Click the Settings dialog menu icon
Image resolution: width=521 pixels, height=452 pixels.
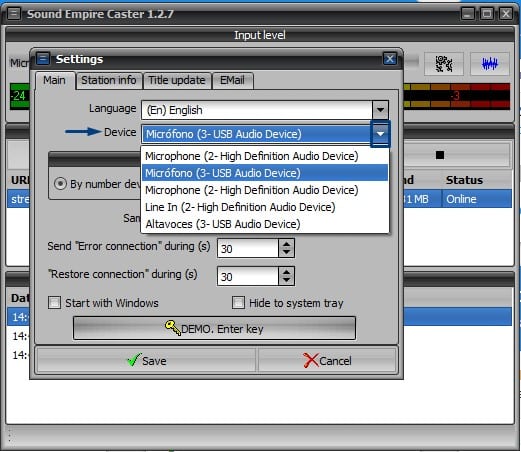(x=43, y=59)
